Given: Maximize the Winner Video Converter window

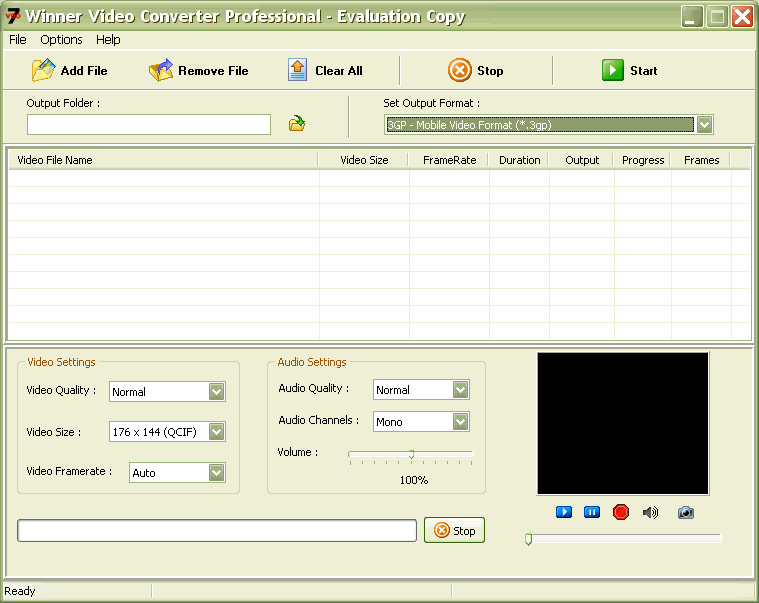Looking at the screenshot, I should pos(717,17).
